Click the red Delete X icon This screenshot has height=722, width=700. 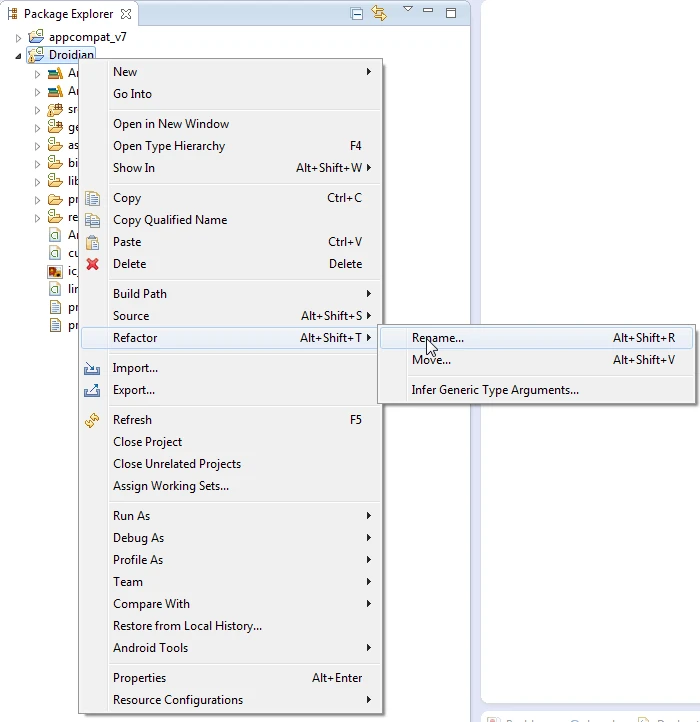(93, 264)
